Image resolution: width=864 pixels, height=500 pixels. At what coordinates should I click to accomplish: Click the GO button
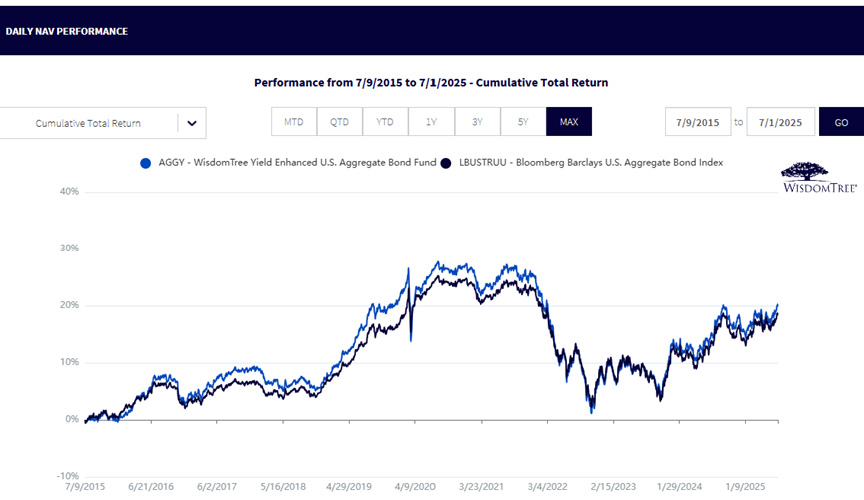coord(841,122)
